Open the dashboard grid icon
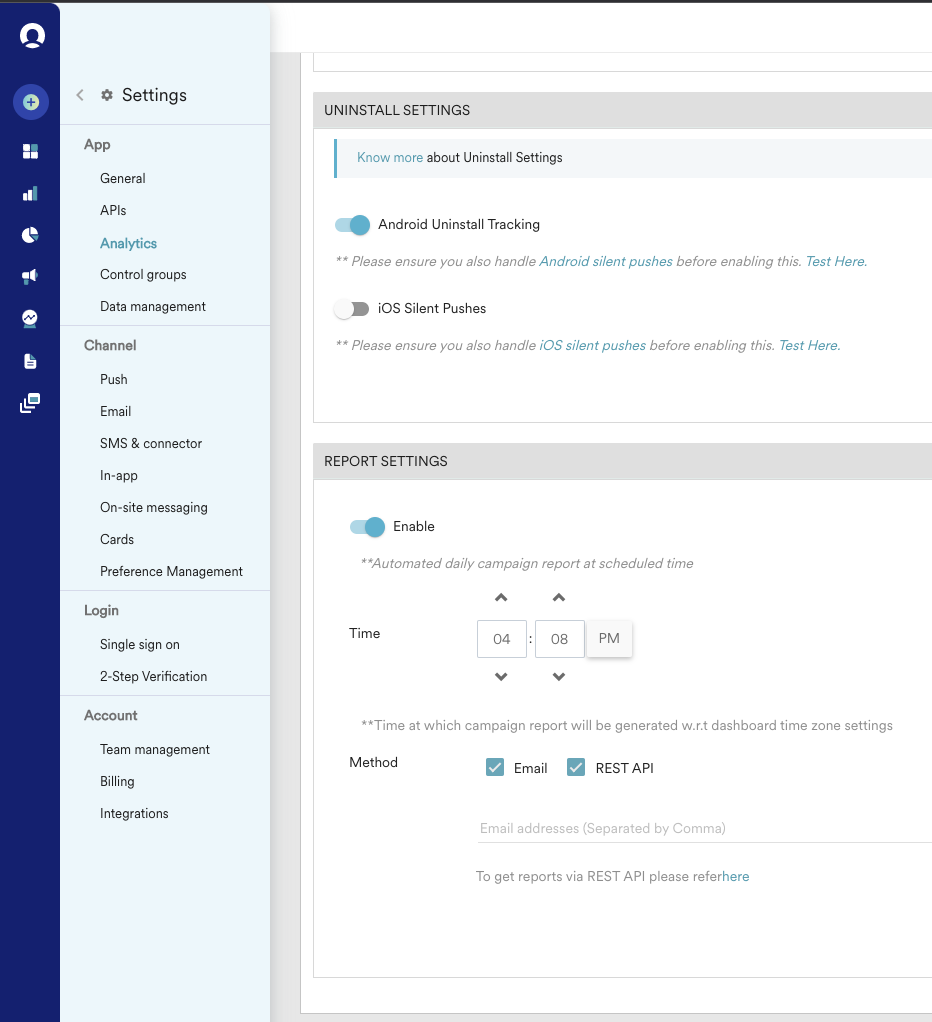 [30, 151]
